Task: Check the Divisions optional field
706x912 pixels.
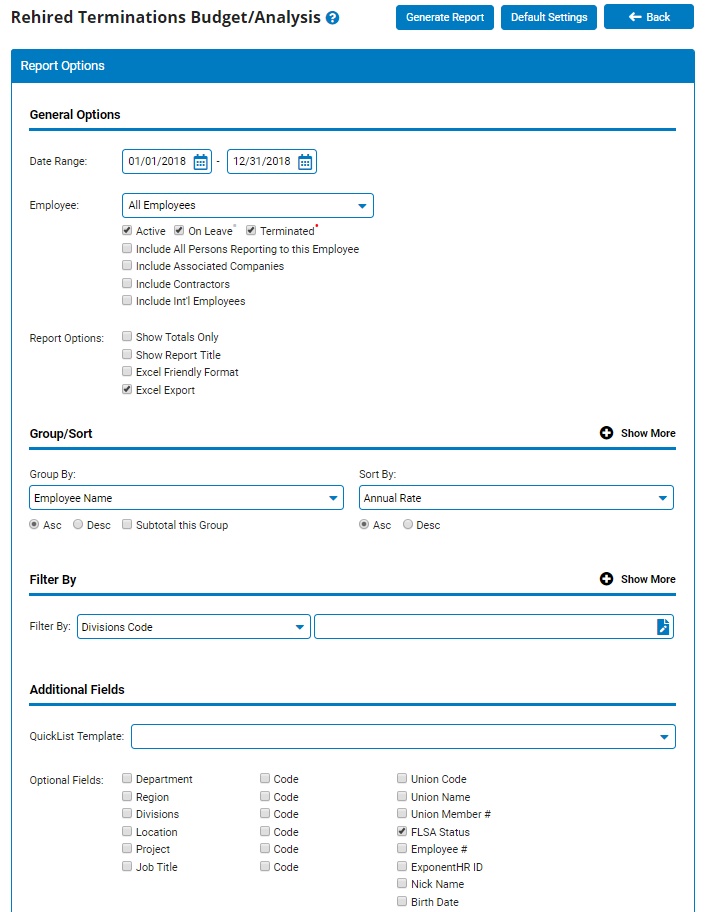Action: [x=127, y=813]
